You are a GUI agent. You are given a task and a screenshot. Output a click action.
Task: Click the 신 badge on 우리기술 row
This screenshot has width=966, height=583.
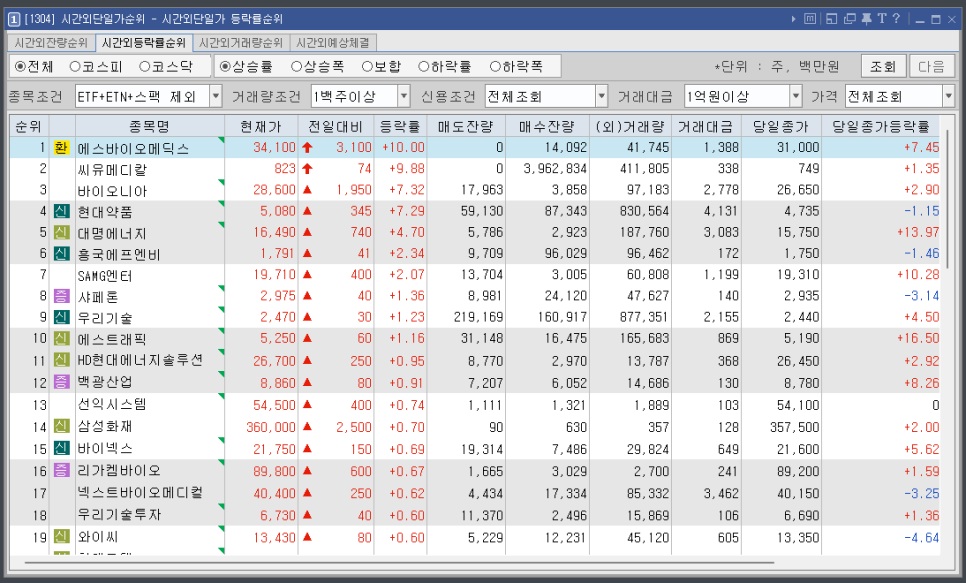coord(61,317)
